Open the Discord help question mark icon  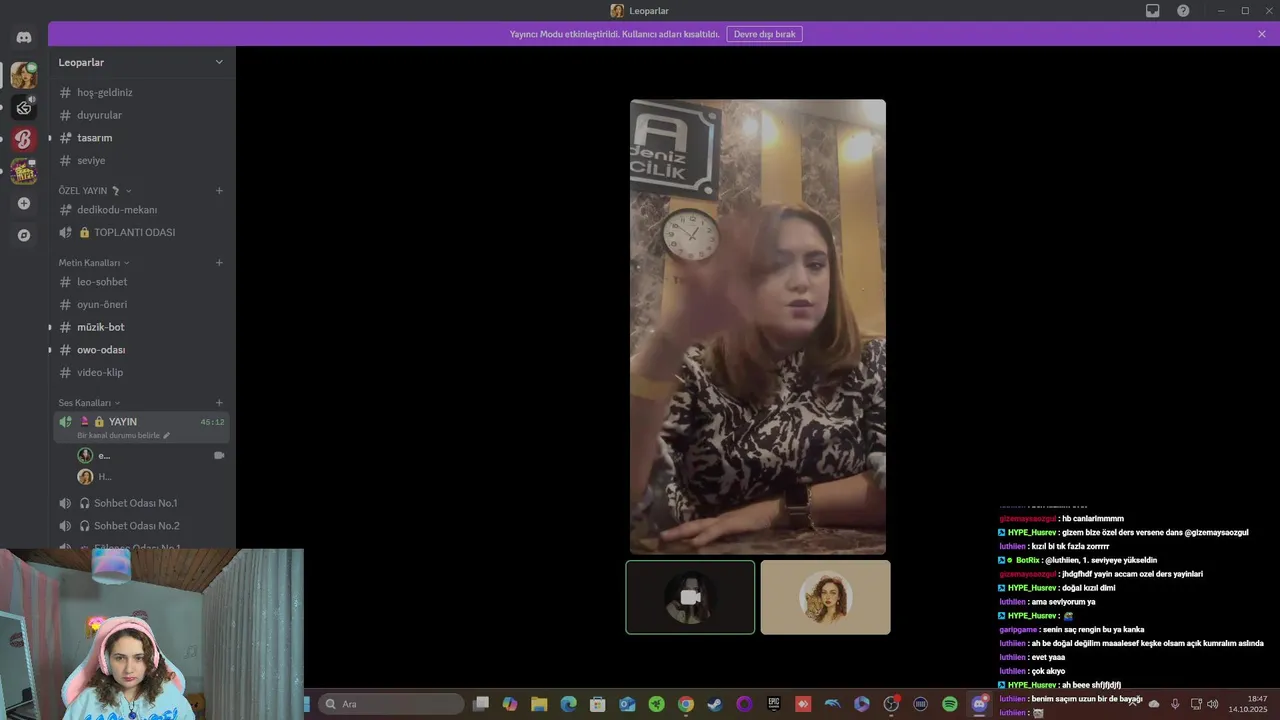pyautogui.click(x=1183, y=11)
